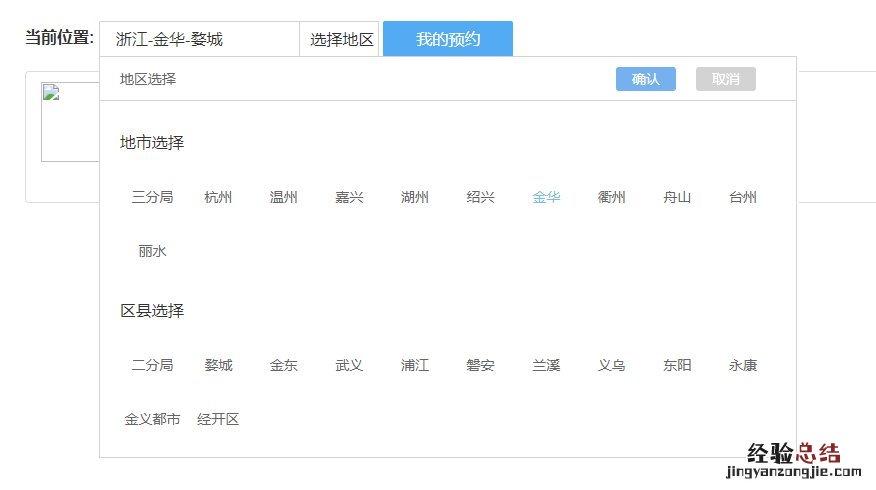The image size is (876, 490).
Task: Select city 丽水
Action: (152, 251)
